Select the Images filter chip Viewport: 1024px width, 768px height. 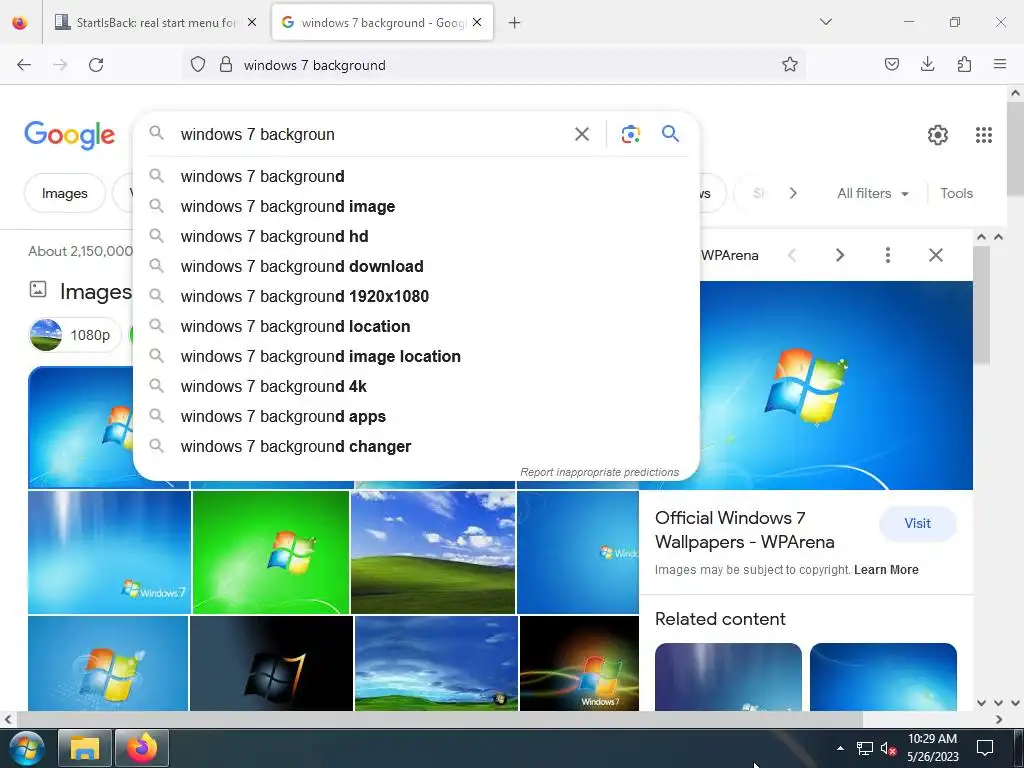(x=65, y=193)
